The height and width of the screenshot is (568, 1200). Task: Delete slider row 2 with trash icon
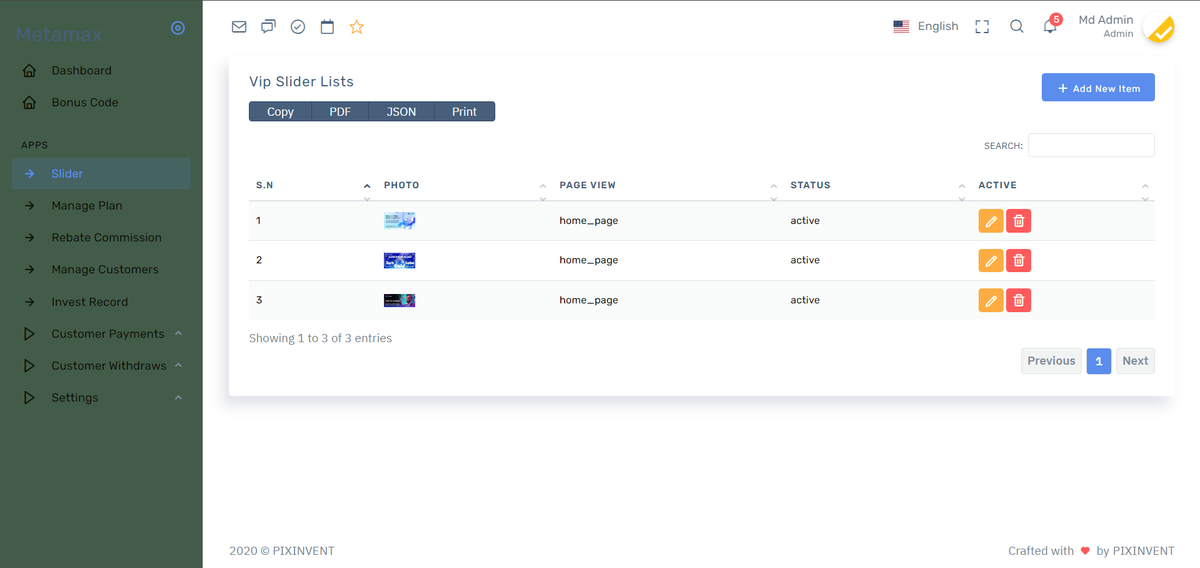1019,261
